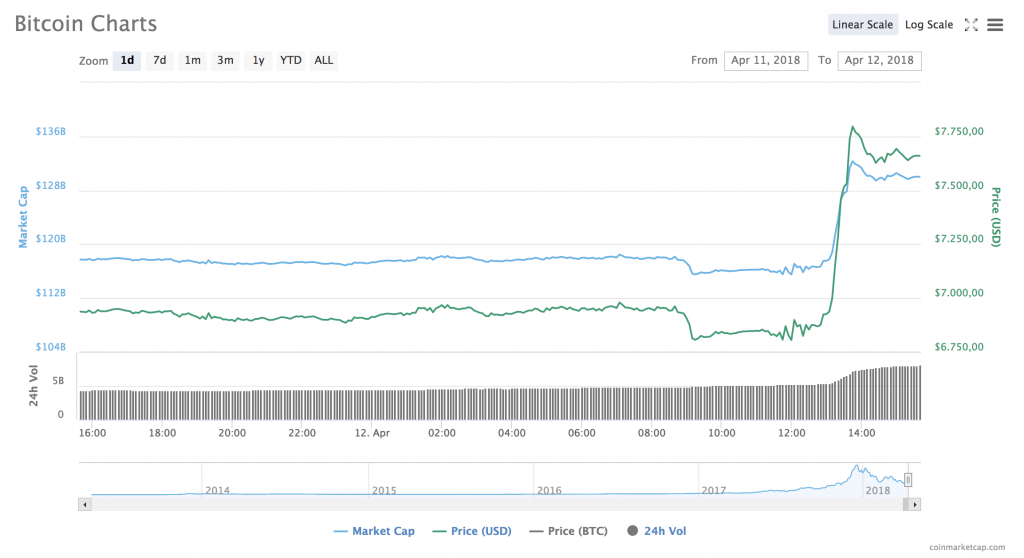
Task: Toggle Price (BTC) series in legend
Action: click(569, 531)
